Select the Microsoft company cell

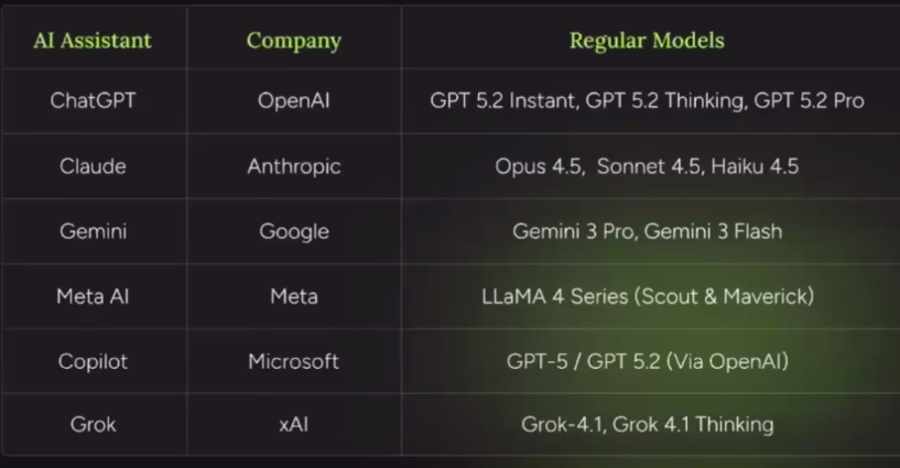(294, 361)
